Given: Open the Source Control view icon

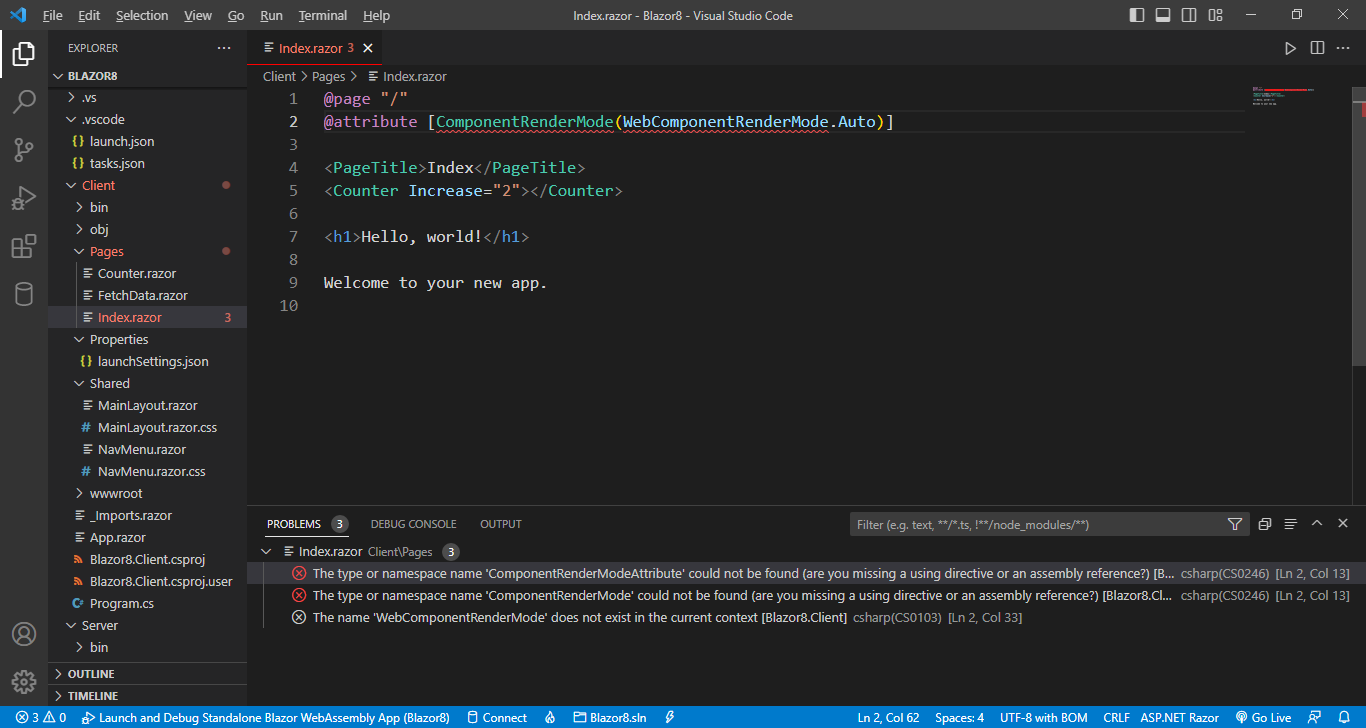Looking at the screenshot, I should tap(24, 150).
